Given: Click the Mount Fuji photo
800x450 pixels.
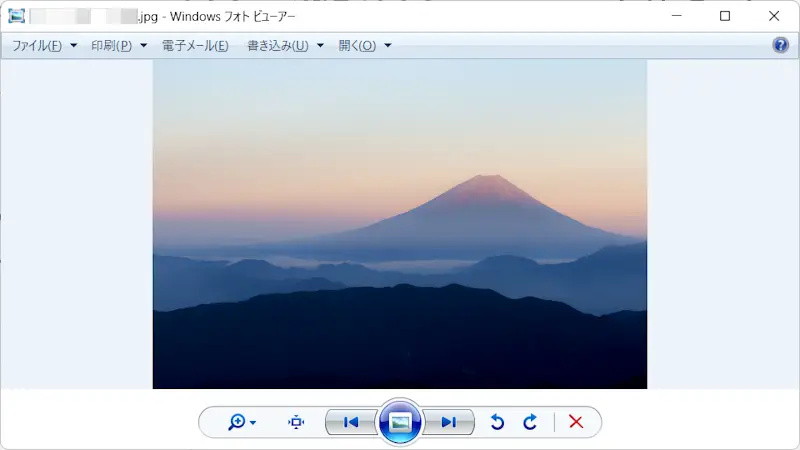Looking at the screenshot, I should [x=400, y=224].
